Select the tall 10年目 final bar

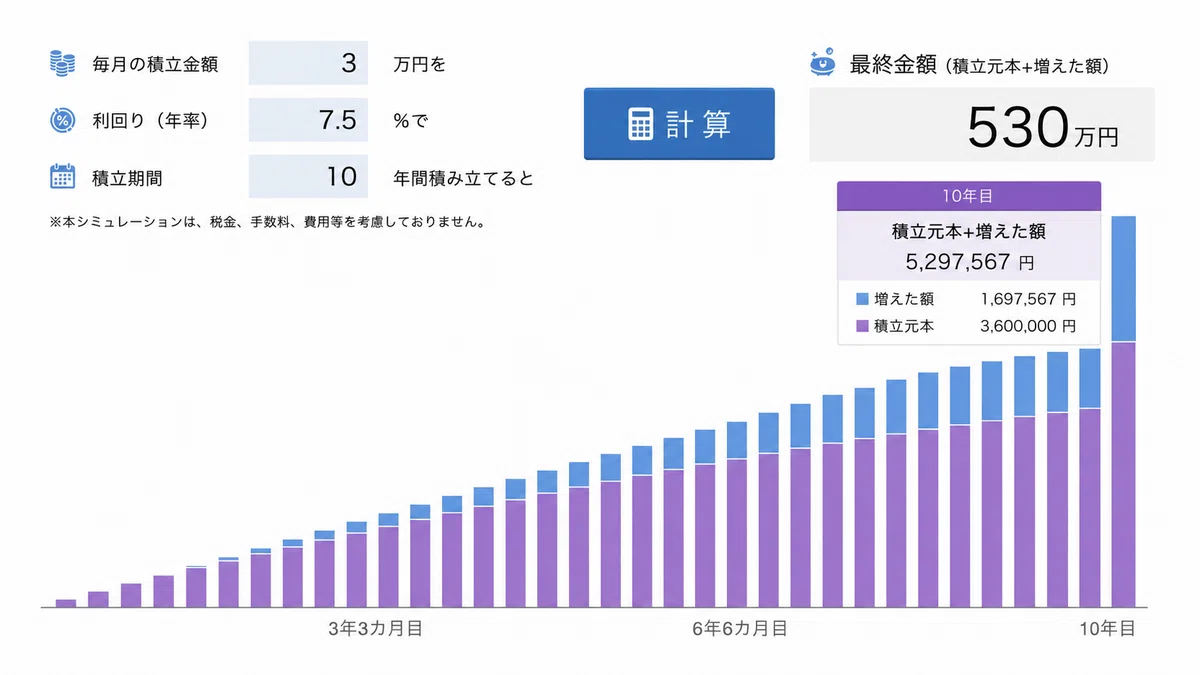(1123, 411)
